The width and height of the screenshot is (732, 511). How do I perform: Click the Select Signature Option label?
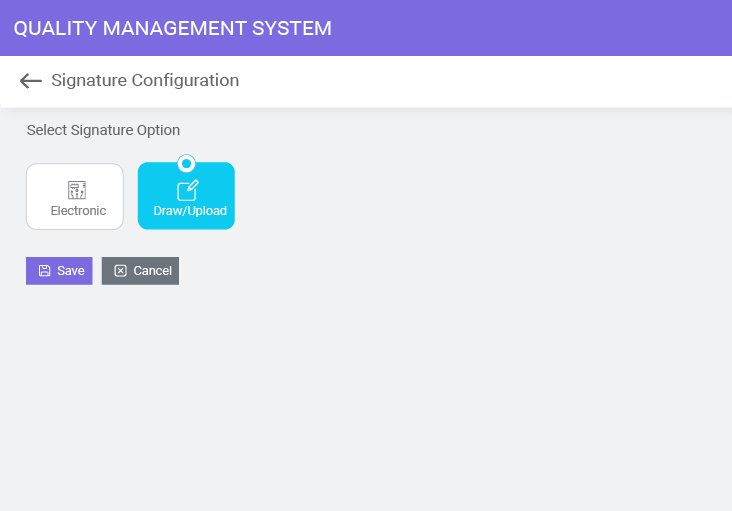click(x=103, y=130)
